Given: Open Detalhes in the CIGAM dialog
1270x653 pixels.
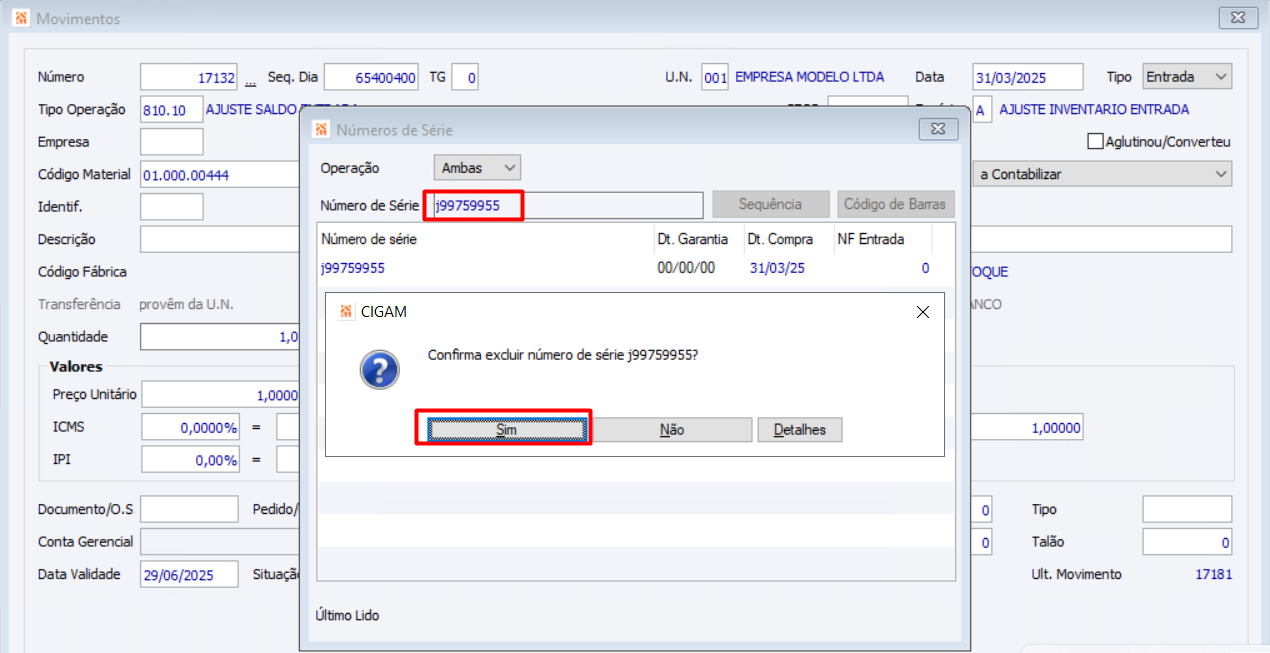Looking at the screenshot, I should 800,430.
